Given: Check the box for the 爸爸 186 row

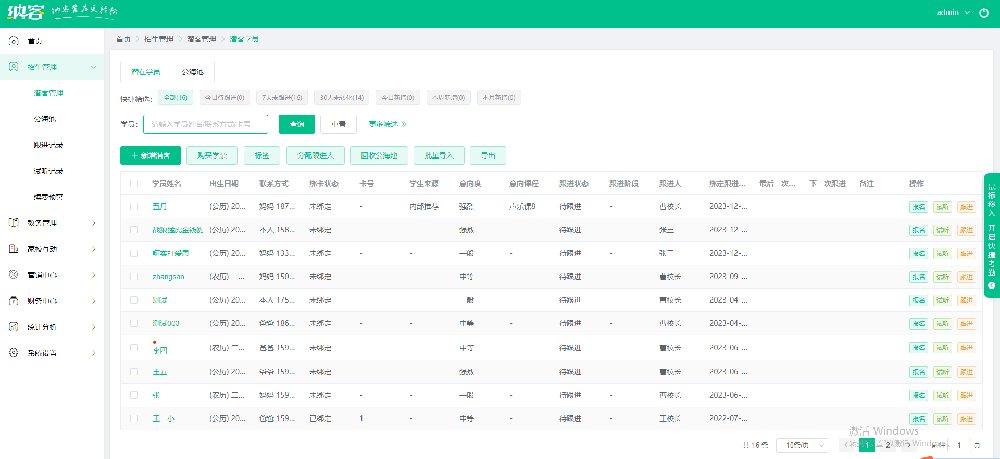Looking at the screenshot, I should 134,323.
